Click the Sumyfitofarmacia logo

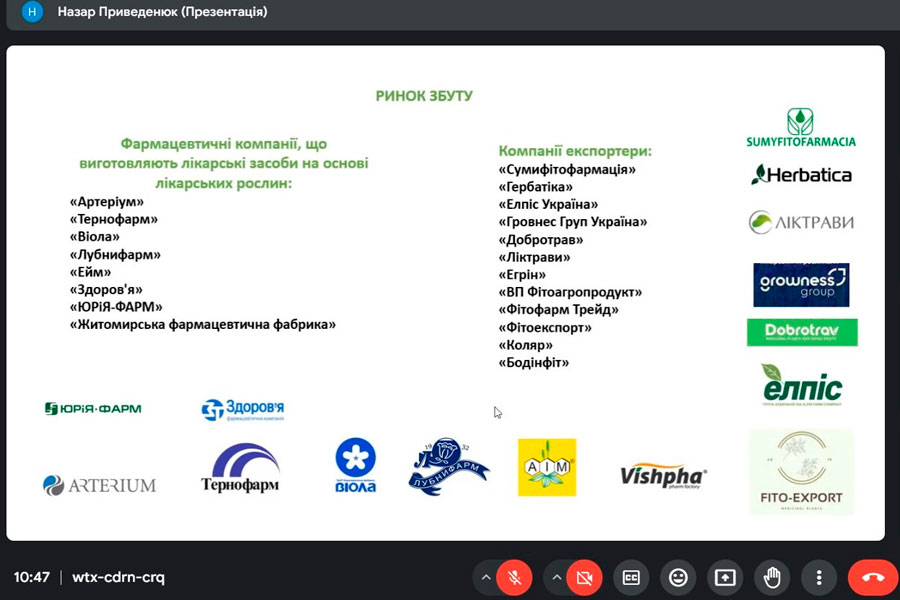[801, 127]
